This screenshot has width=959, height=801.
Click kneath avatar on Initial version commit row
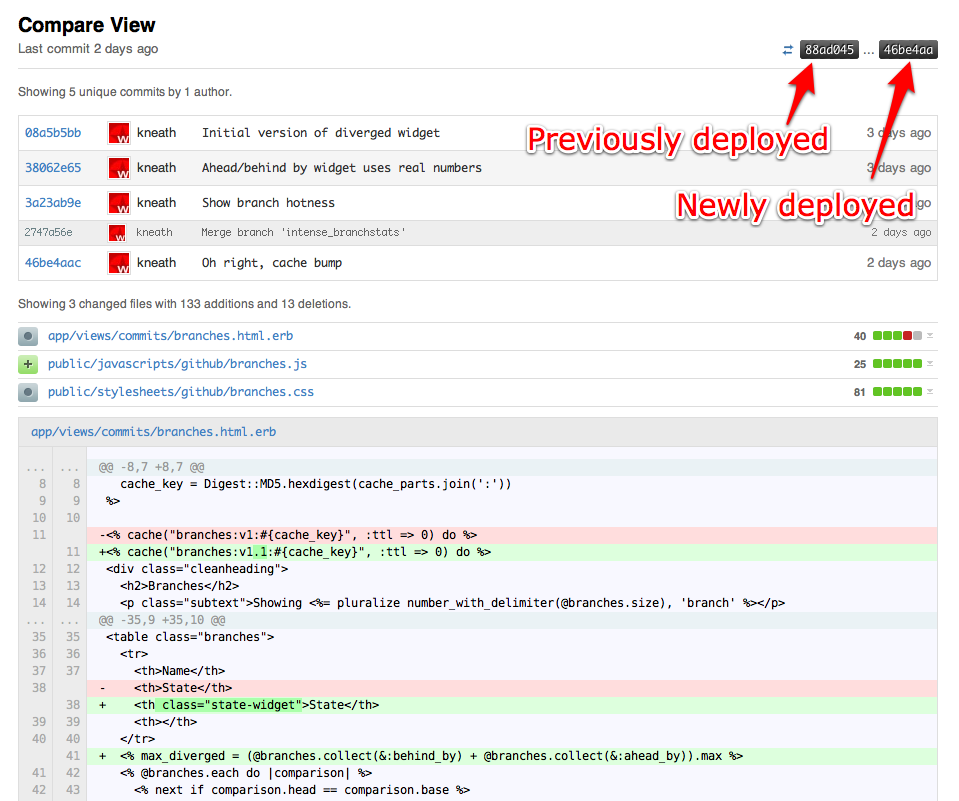119,133
